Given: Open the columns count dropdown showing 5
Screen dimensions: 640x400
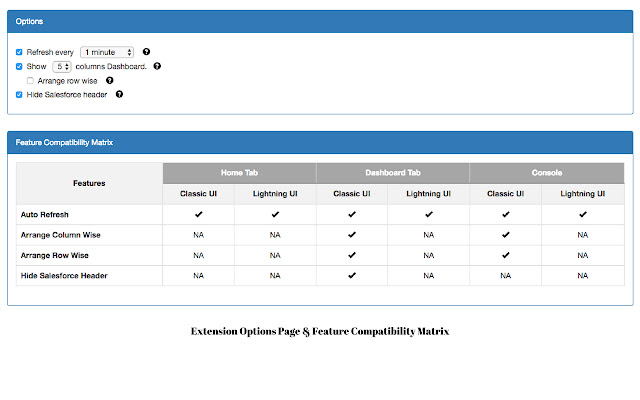Looking at the screenshot, I should (x=62, y=67).
